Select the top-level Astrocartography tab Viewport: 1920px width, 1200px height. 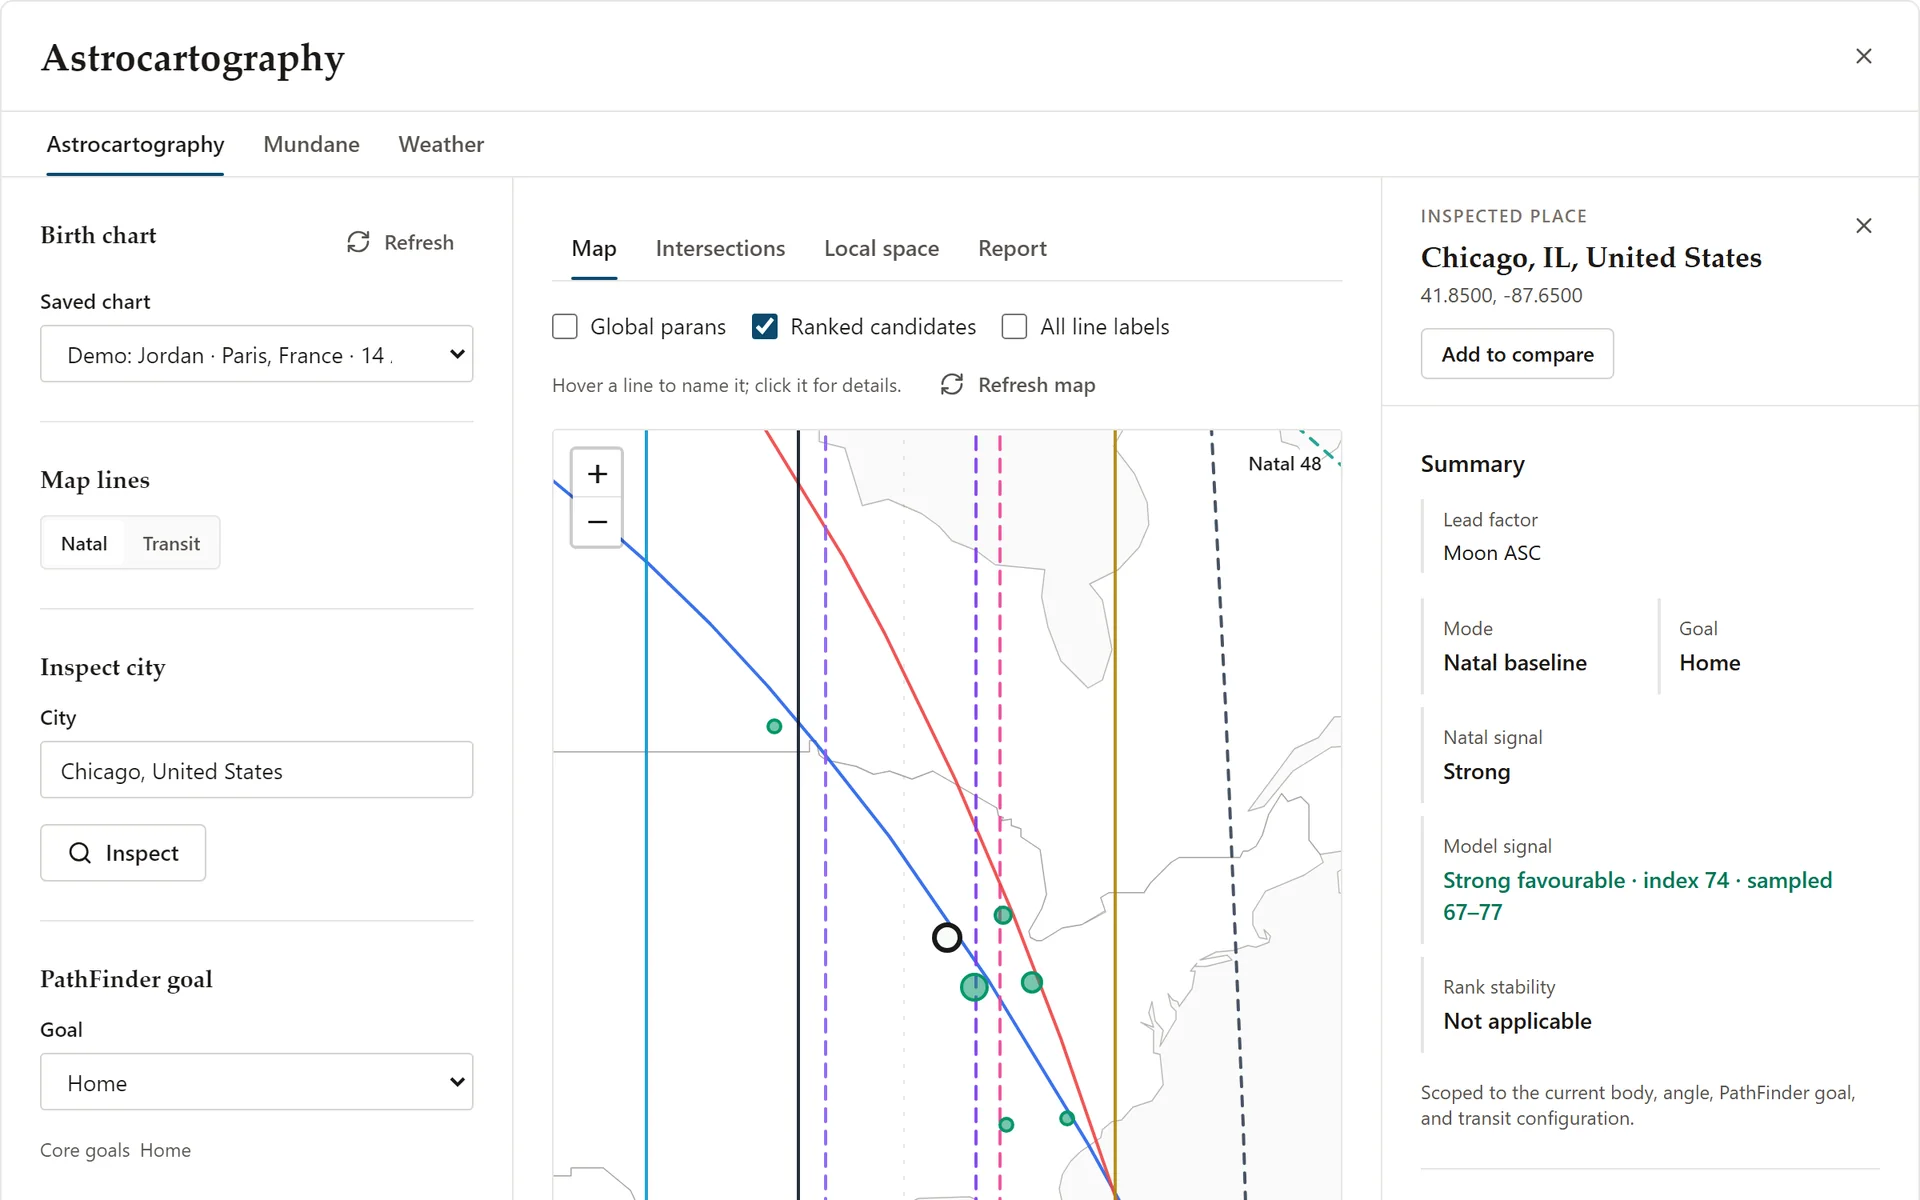coord(135,144)
